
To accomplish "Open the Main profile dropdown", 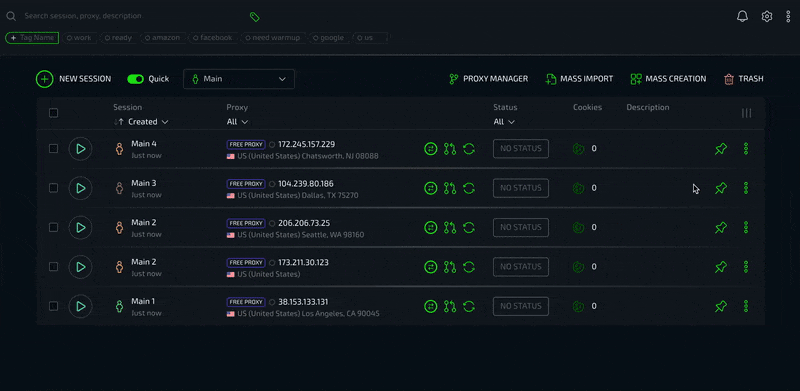I will [x=239, y=79].
